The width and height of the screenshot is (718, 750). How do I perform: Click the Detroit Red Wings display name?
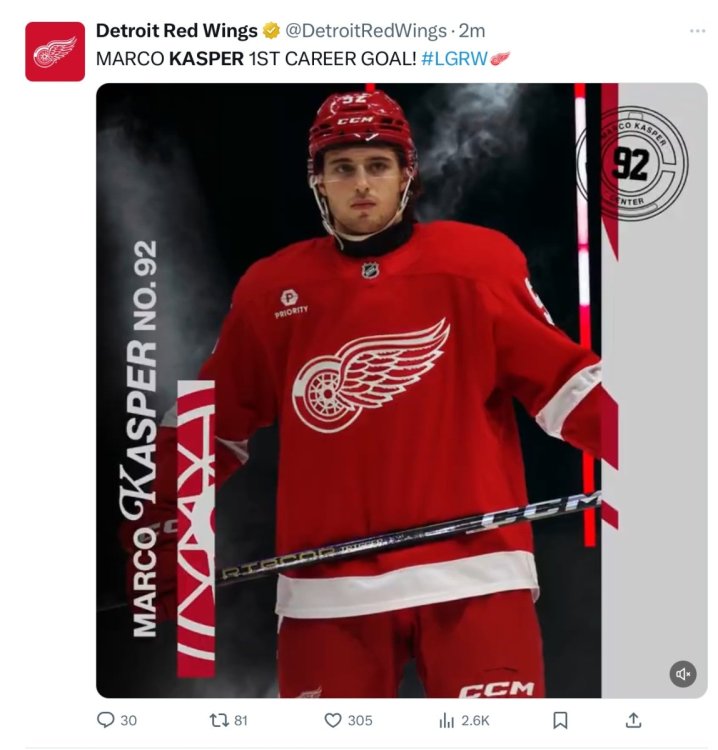click(177, 31)
